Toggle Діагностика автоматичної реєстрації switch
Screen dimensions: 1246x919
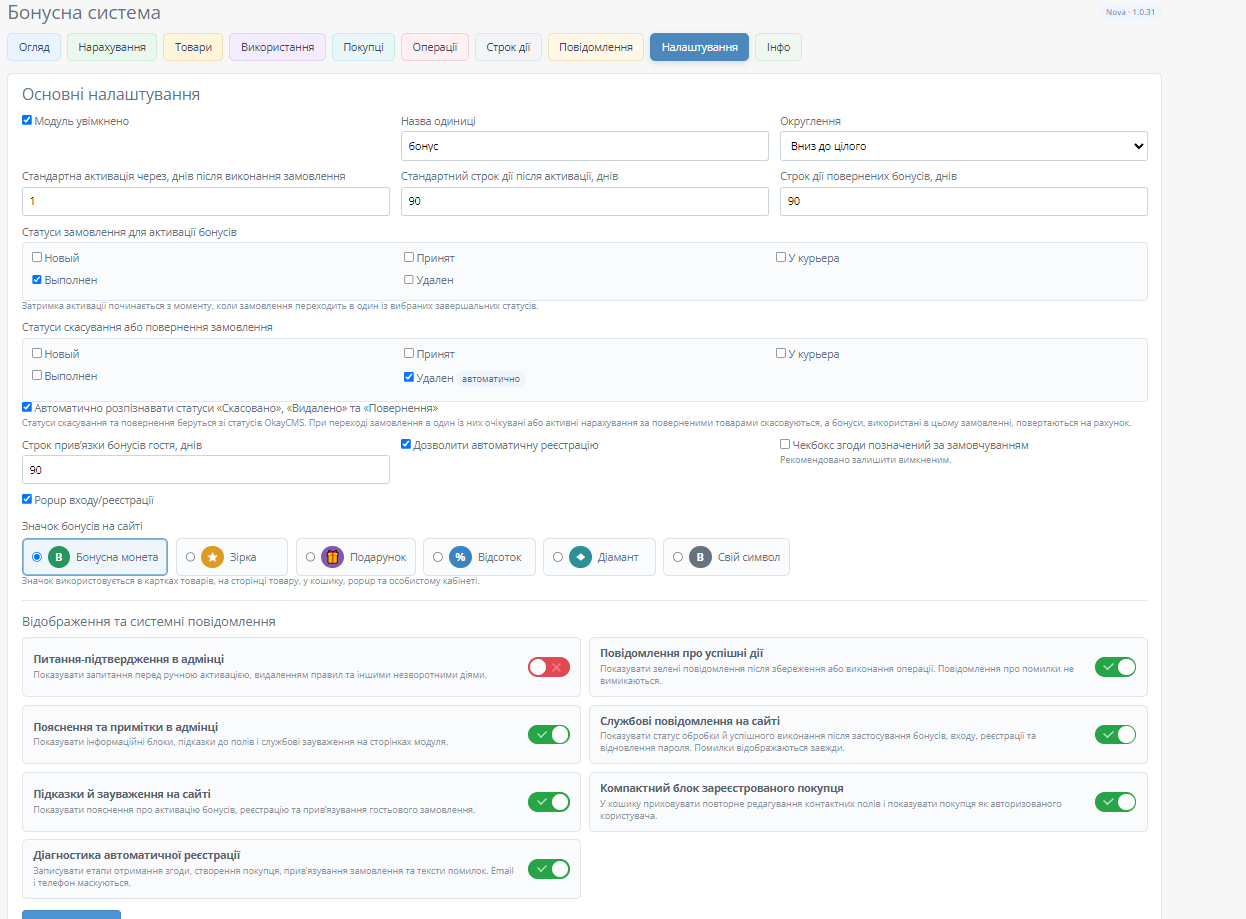point(549,869)
